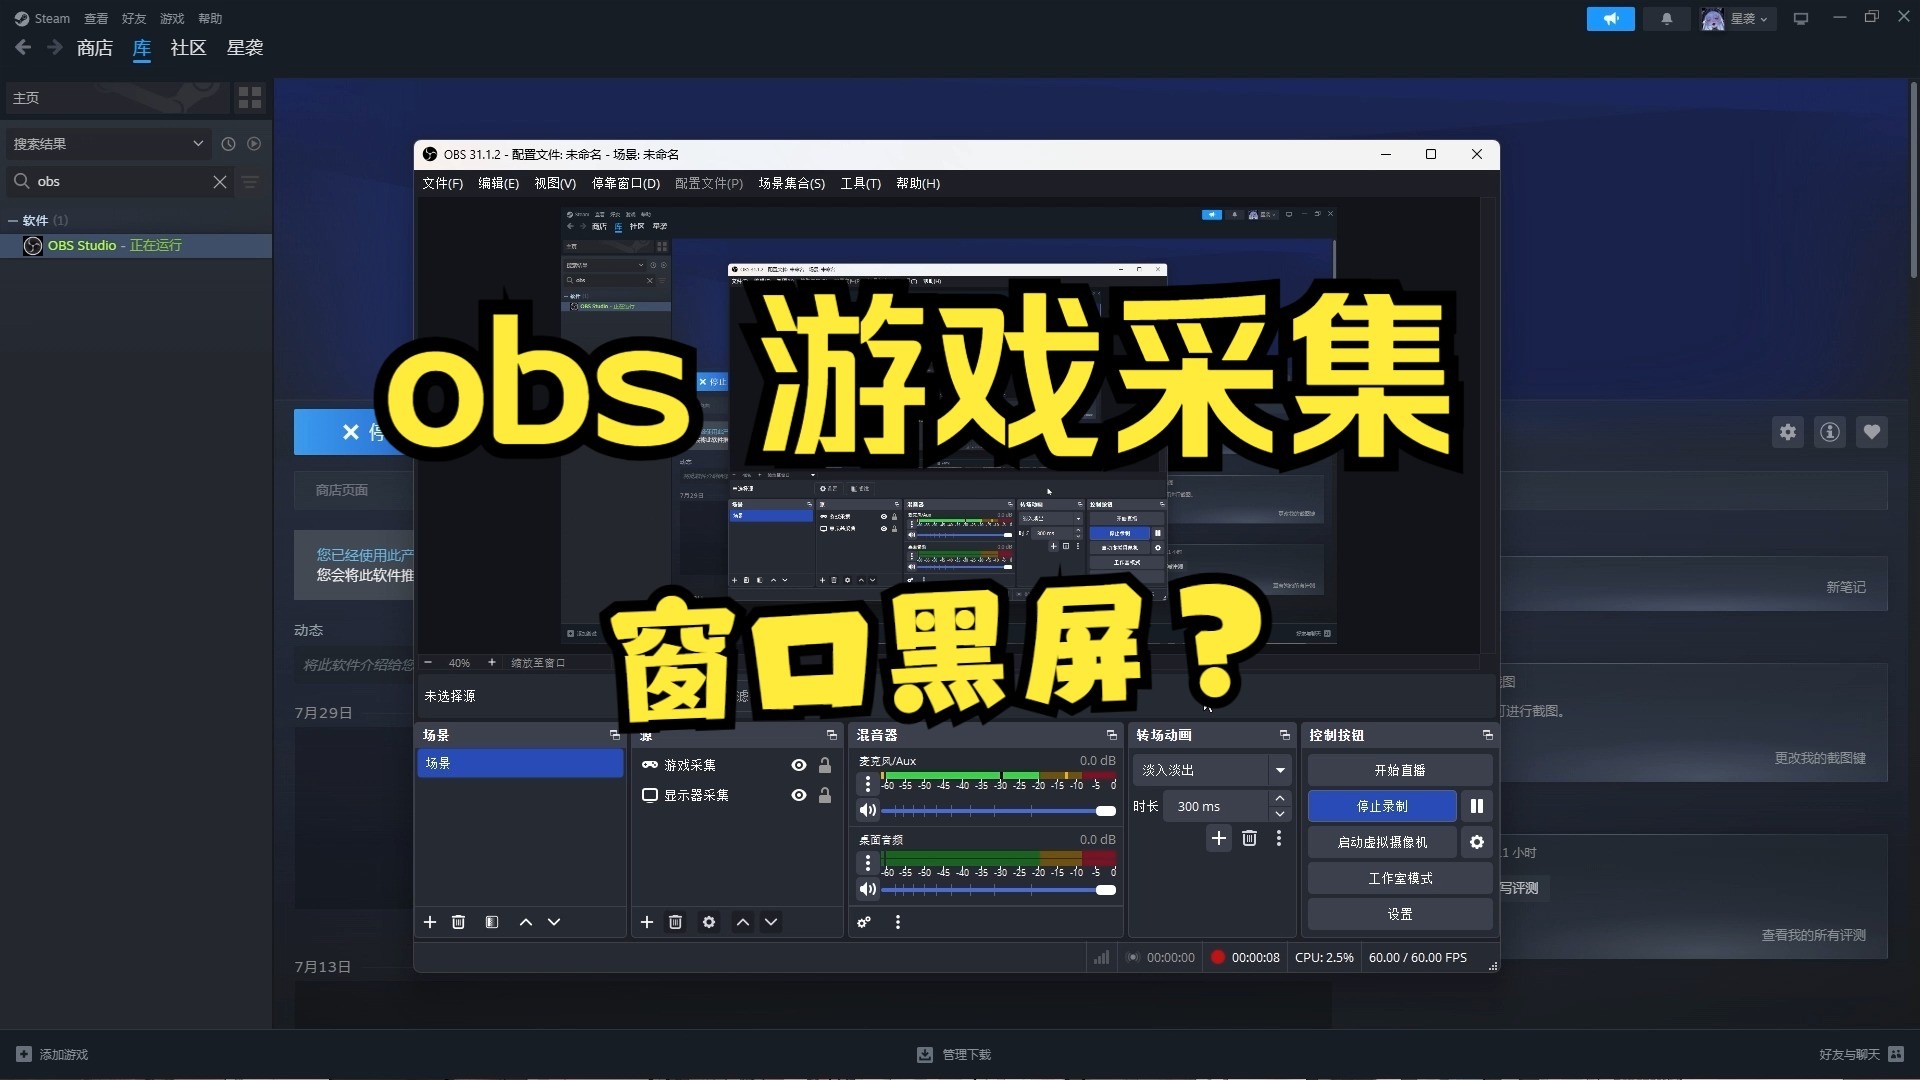Click 开始直播 button
This screenshot has width=1920, height=1080.
click(1400, 770)
